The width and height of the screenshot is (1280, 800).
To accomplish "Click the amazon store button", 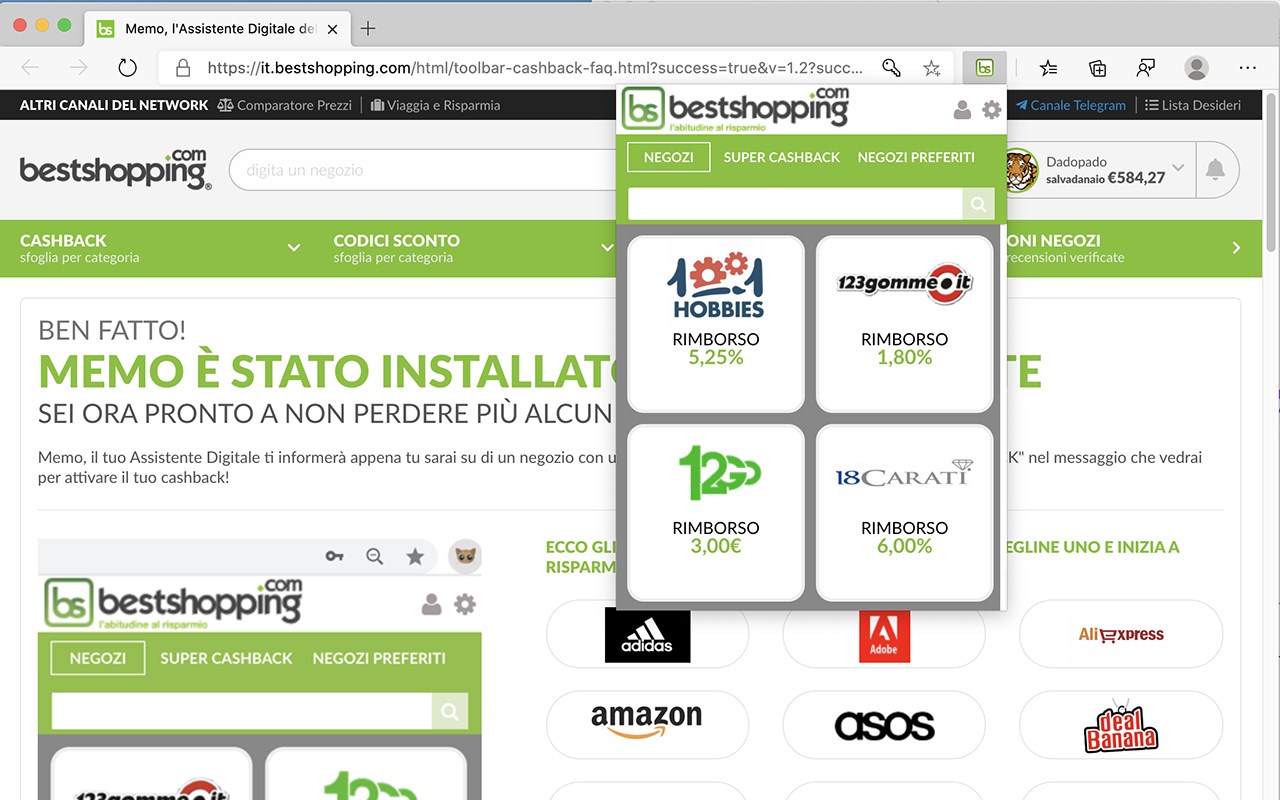I will pyautogui.click(x=647, y=725).
